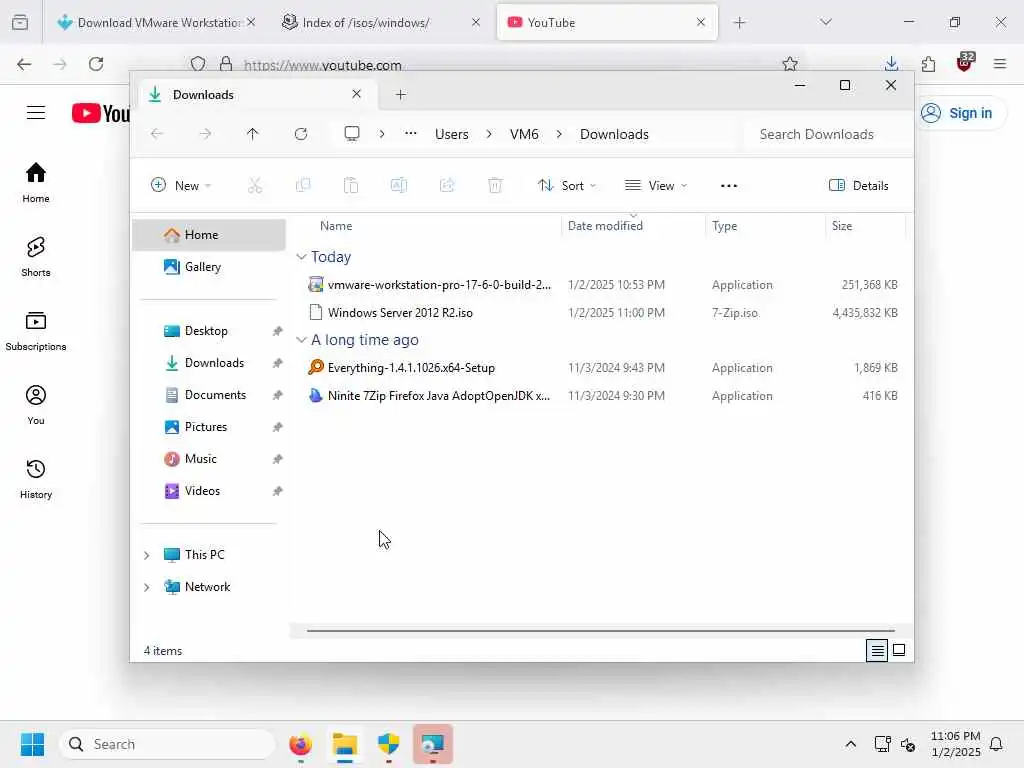The width and height of the screenshot is (1024, 768).
Task: Open YouTube Subscriptions in sidebar
Action: coord(36,331)
